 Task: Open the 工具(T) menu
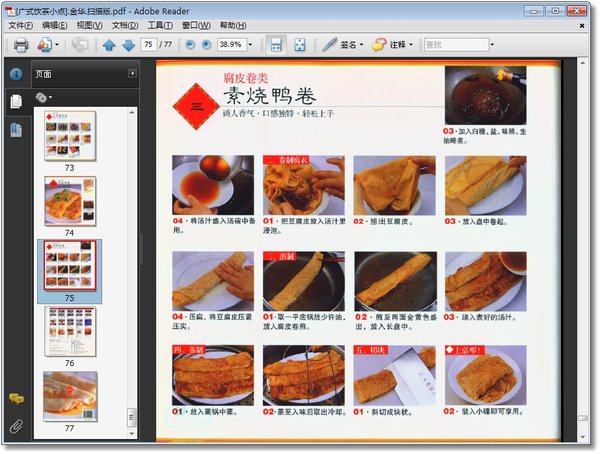point(160,25)
